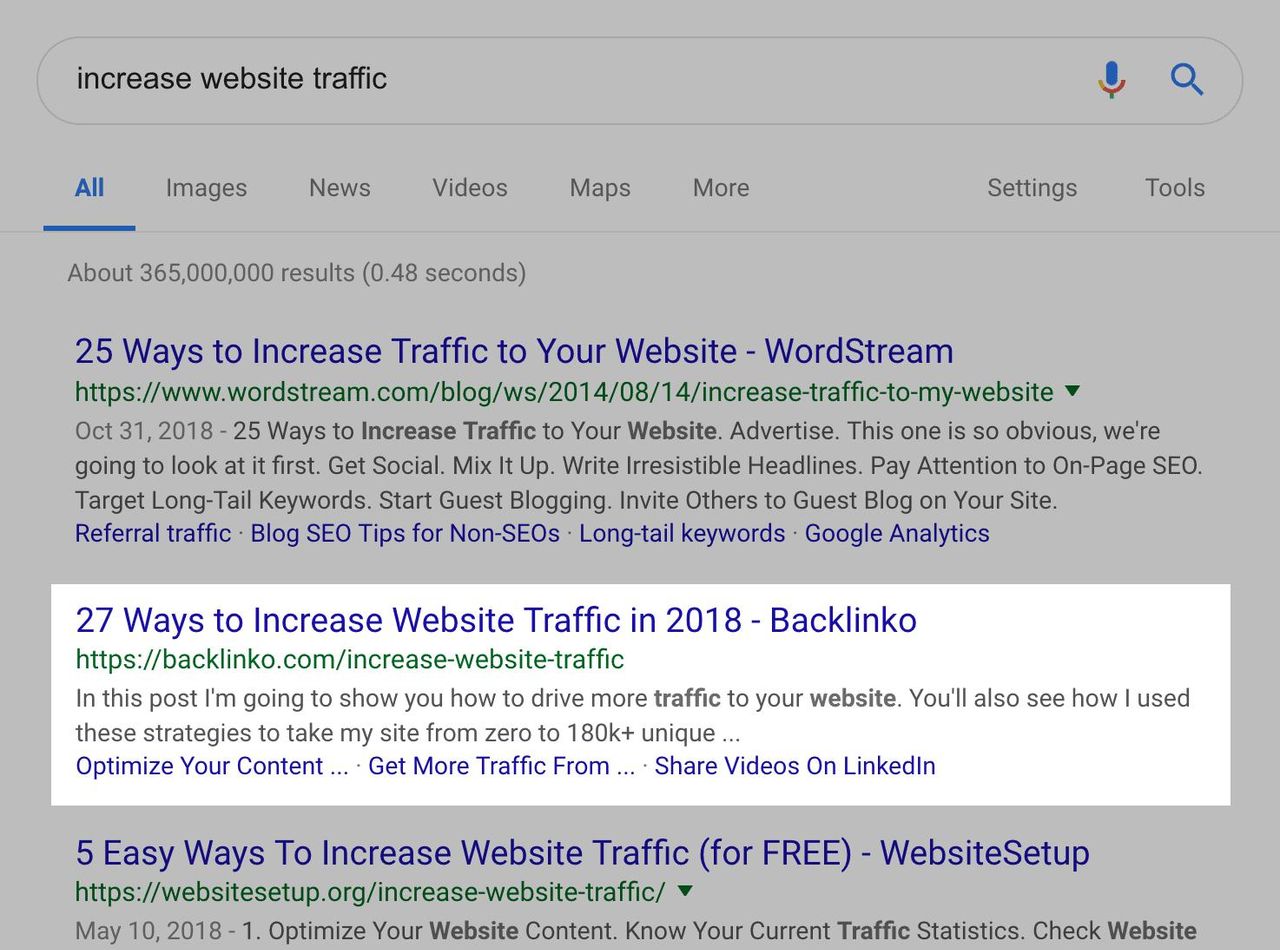
Task: Select the All tab
Action: 89,188
